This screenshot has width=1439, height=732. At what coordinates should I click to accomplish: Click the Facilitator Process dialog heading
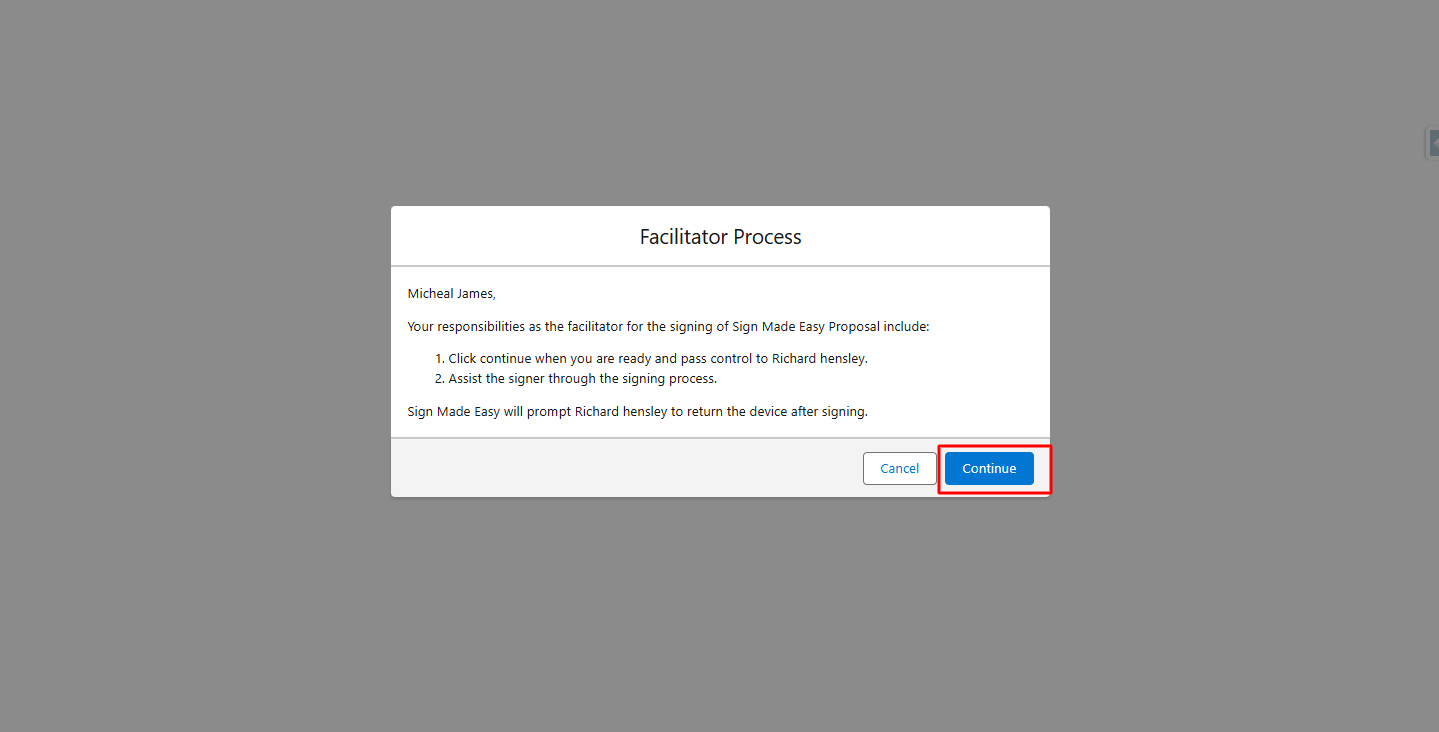(x=720, y=237)
